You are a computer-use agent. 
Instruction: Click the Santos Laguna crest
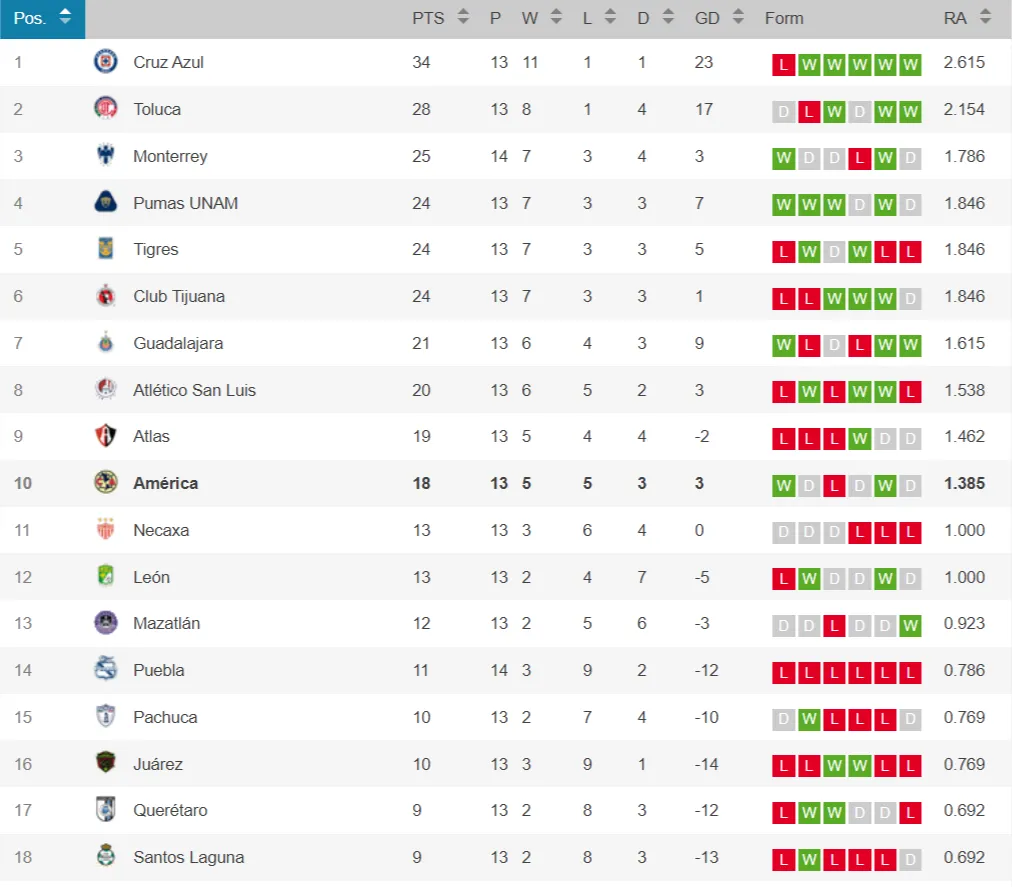[x=105, y=857]
